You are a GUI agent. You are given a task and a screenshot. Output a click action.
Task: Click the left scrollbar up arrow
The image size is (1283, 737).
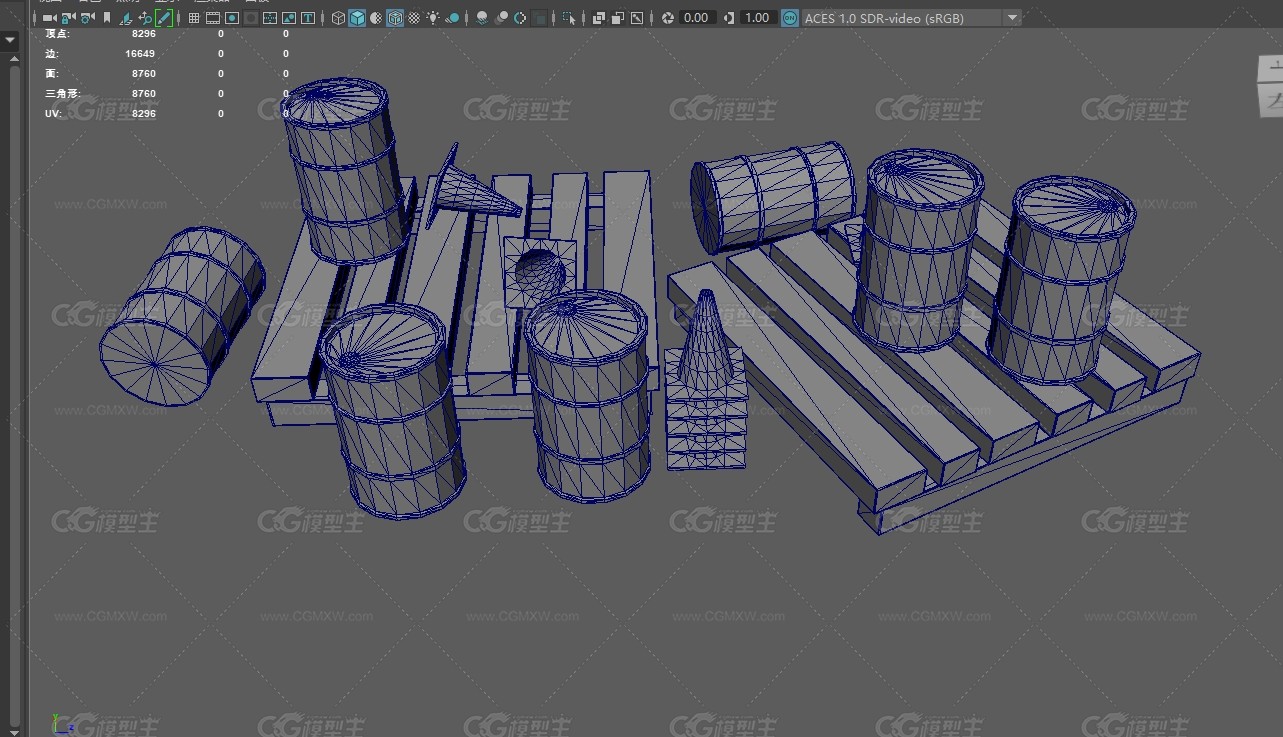14,60
